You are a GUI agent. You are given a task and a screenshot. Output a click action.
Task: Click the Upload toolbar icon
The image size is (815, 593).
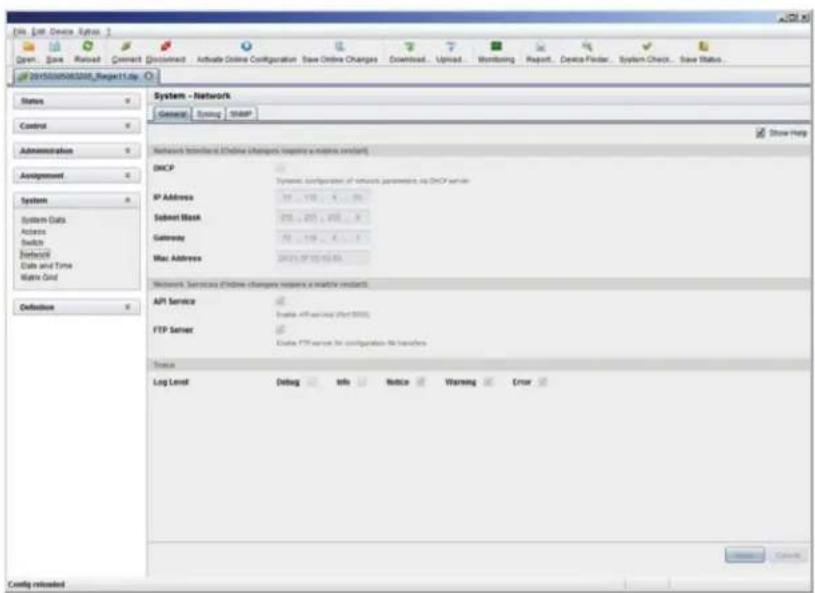[451, 47]
